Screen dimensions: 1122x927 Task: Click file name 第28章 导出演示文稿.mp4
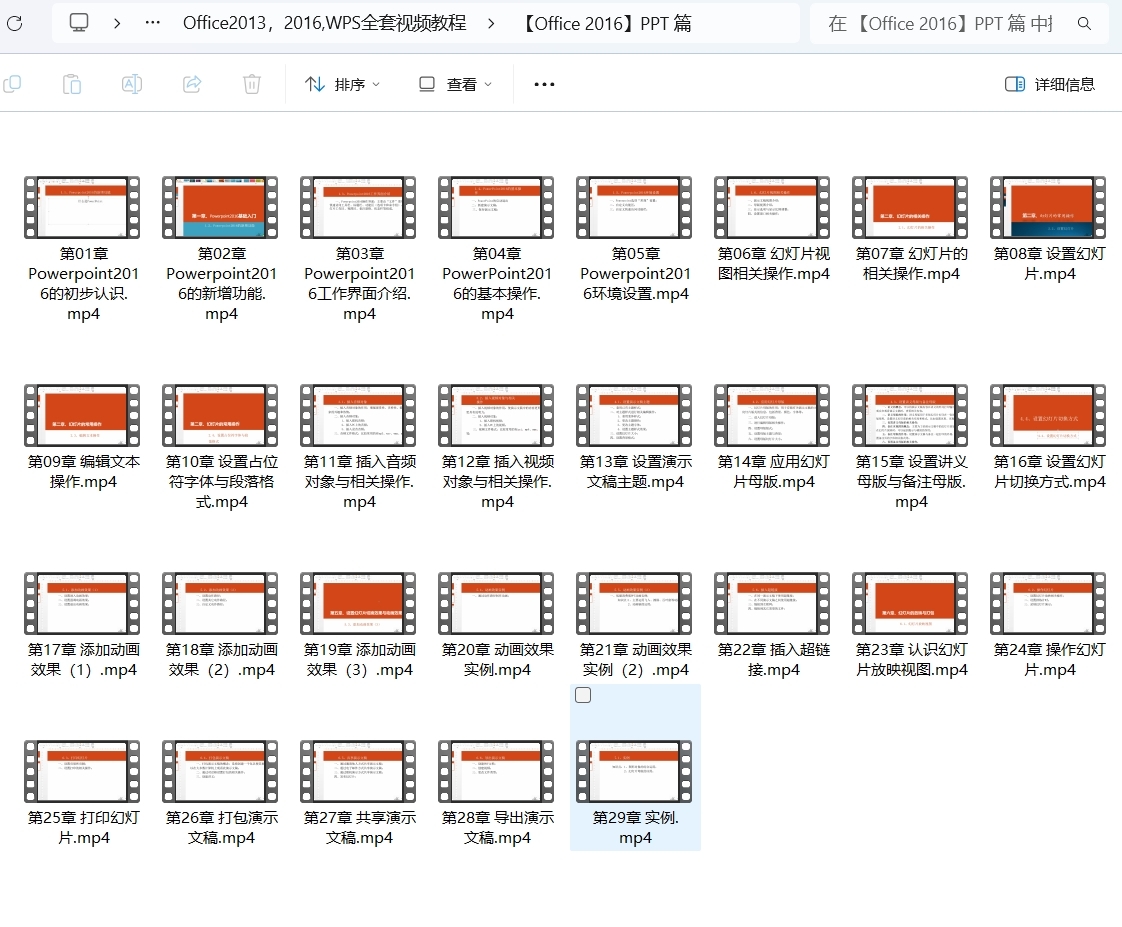coord(497,827)
